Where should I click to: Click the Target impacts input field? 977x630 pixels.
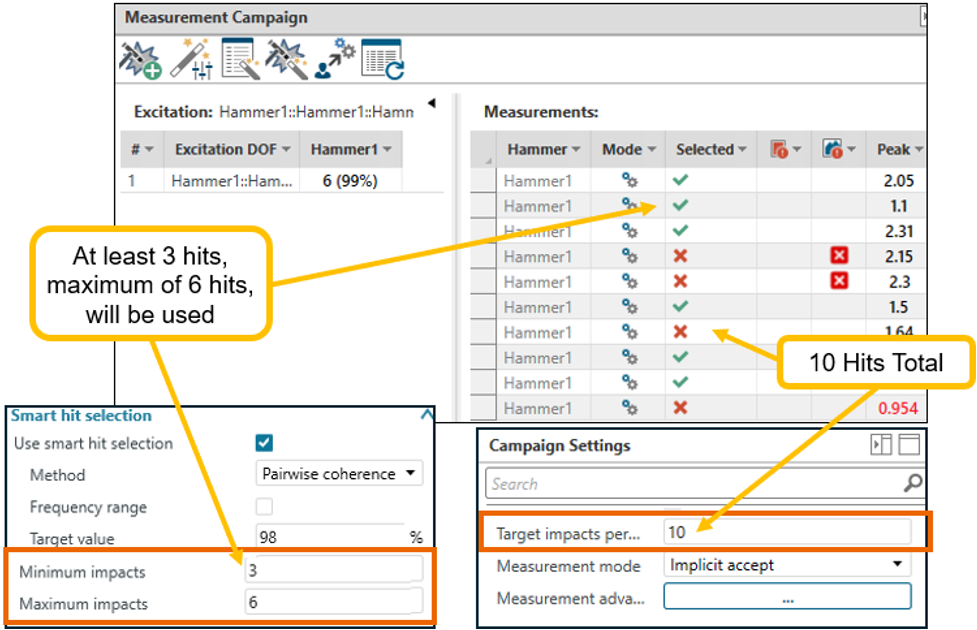click(x=787, y=533)
